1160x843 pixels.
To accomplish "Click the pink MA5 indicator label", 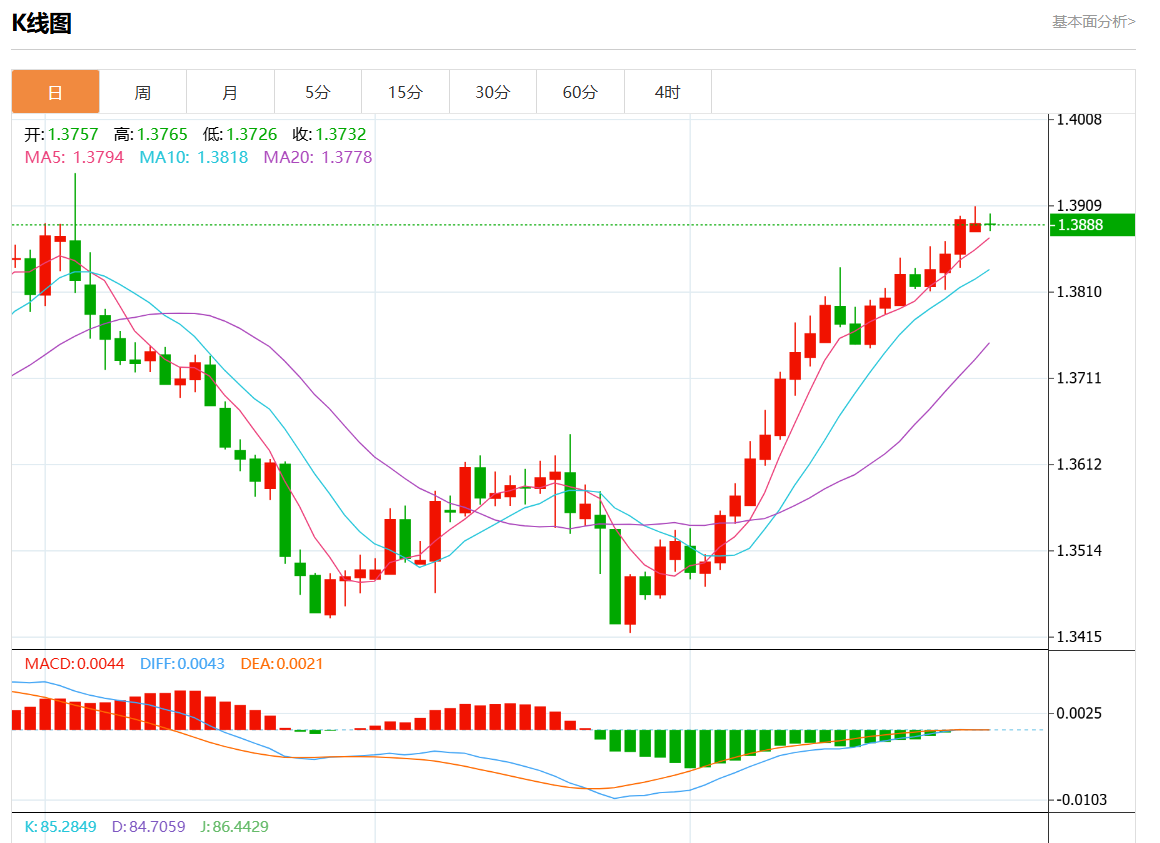I will coord(74,157).
